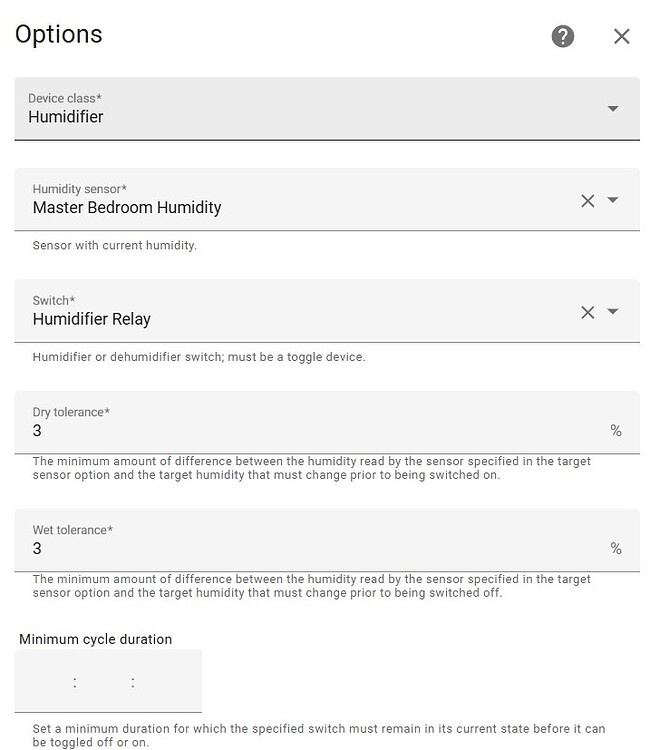Click the Humidifier Relay entity text

pos(92,320)
